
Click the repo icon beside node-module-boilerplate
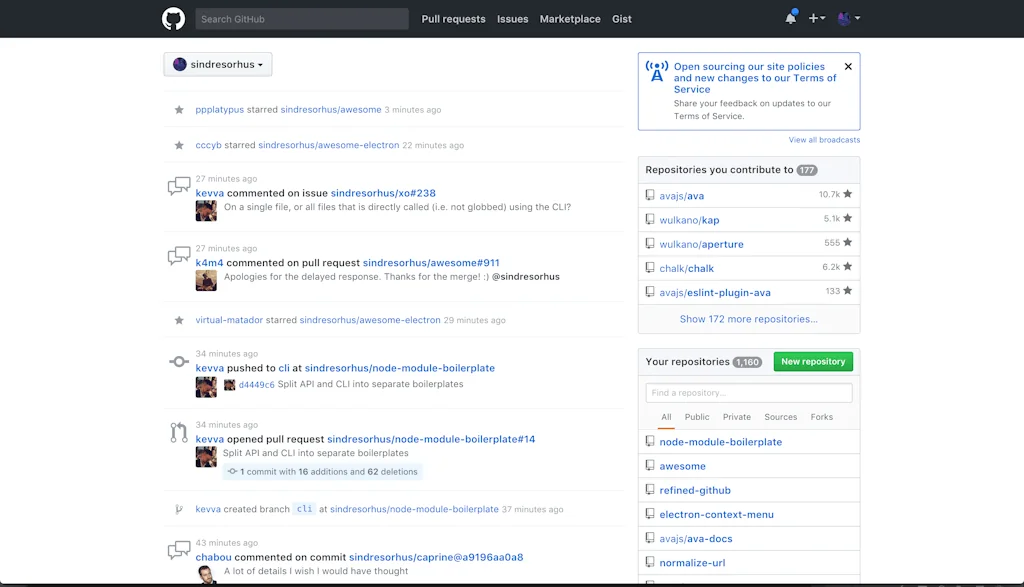click(x=650, y=441)
